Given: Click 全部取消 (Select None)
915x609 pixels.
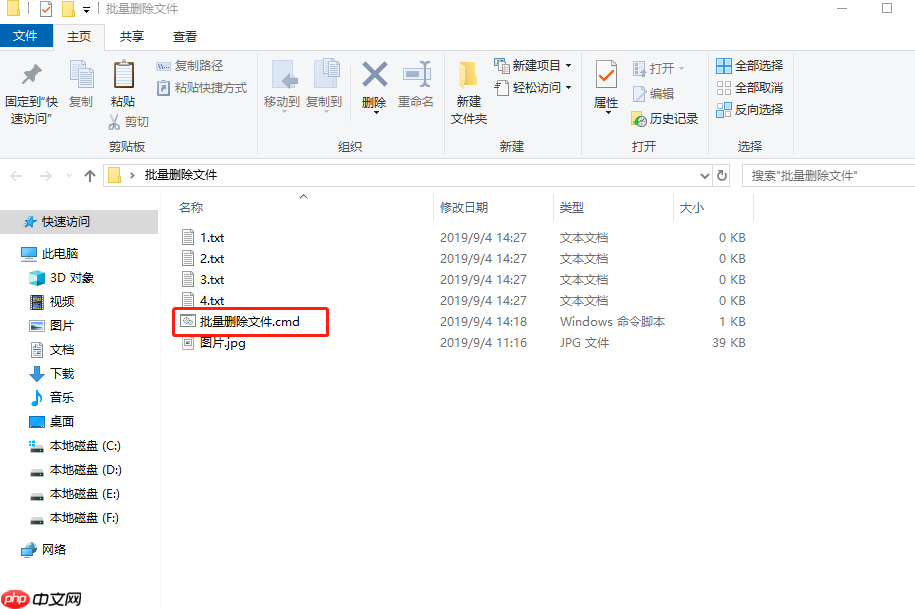Looking at the screenshot, I should tap(749, 87).
